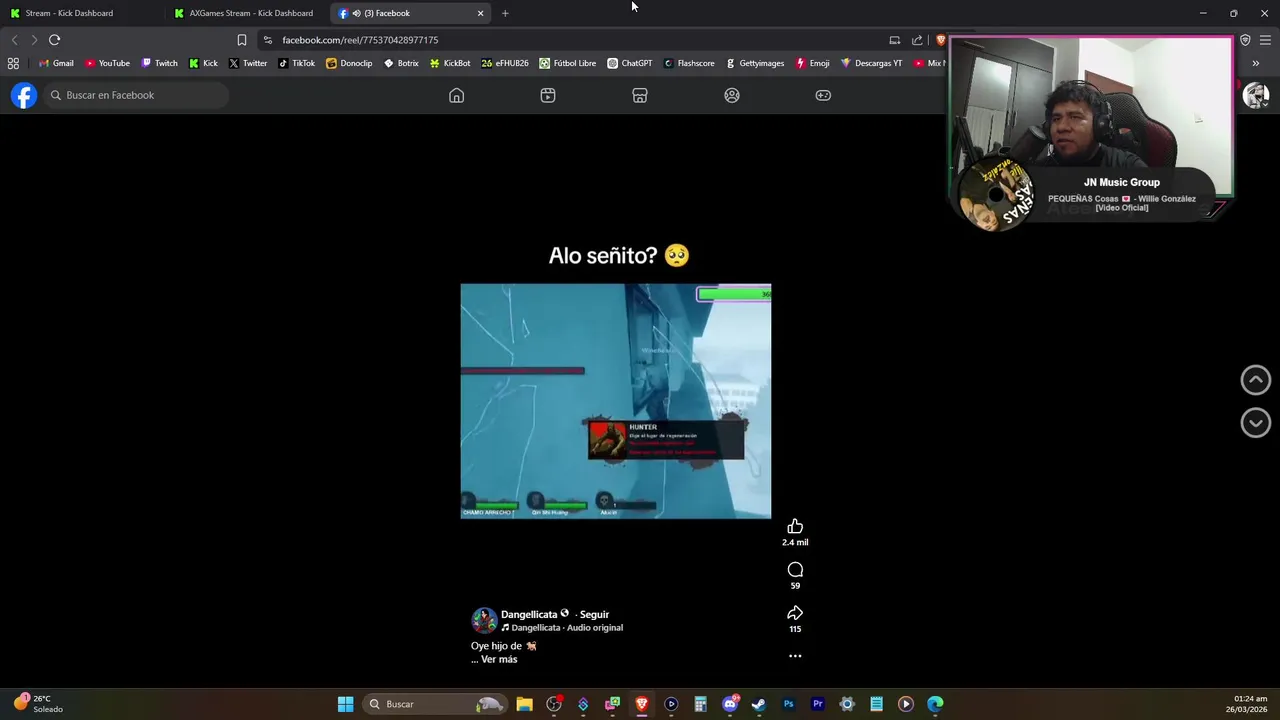The width and height of the screenshot is (1280, 720).
Task: Open the Gettyimages bookmark
Action: [755, 63]
